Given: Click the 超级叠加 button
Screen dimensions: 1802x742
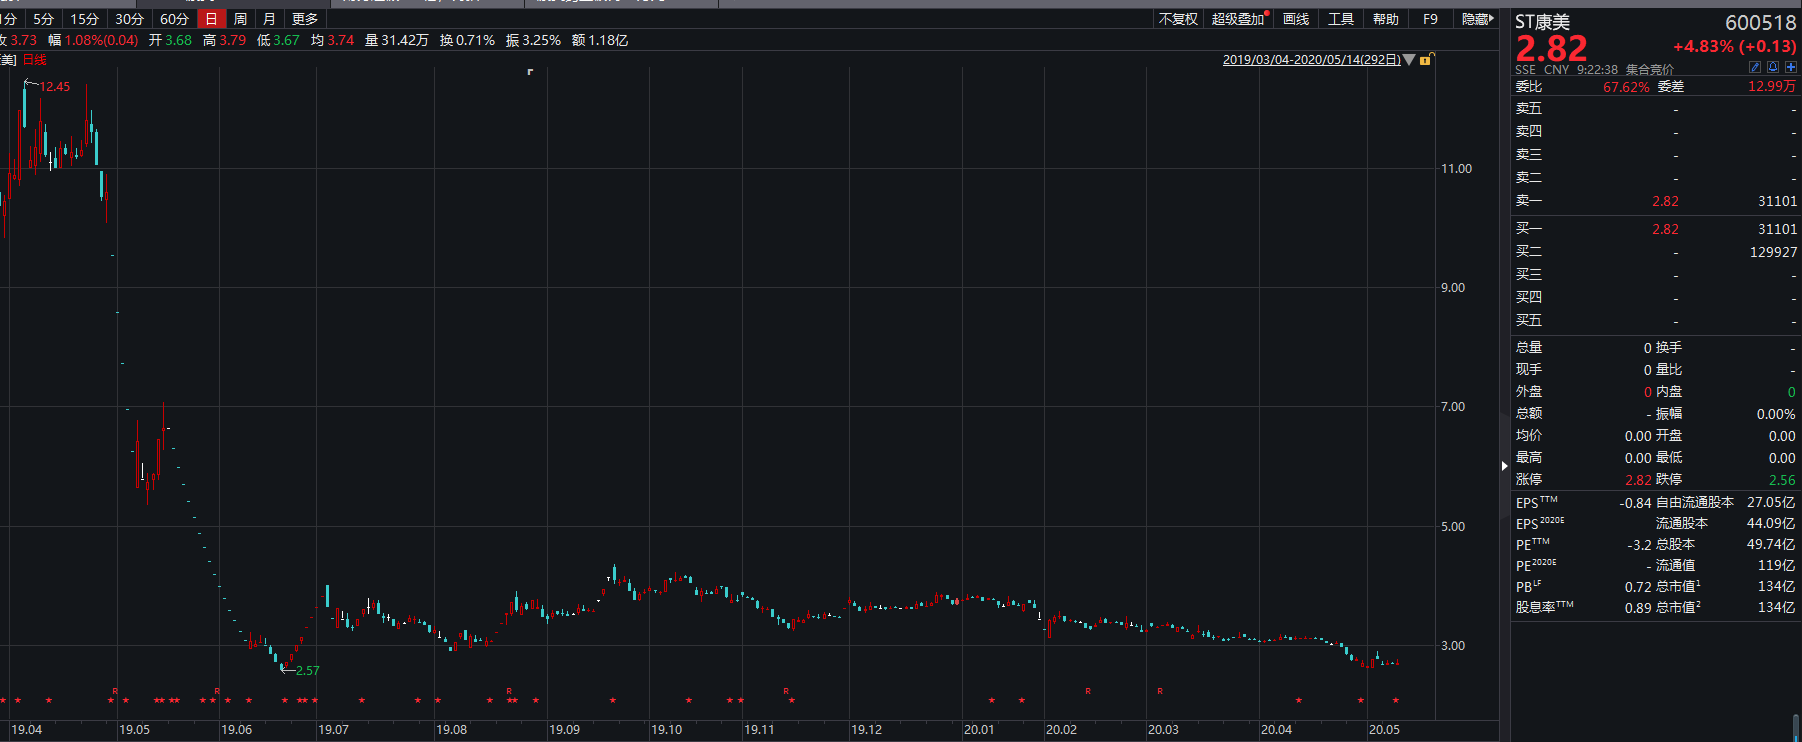Looking at the screenshot, I should tap(1238, 19).
